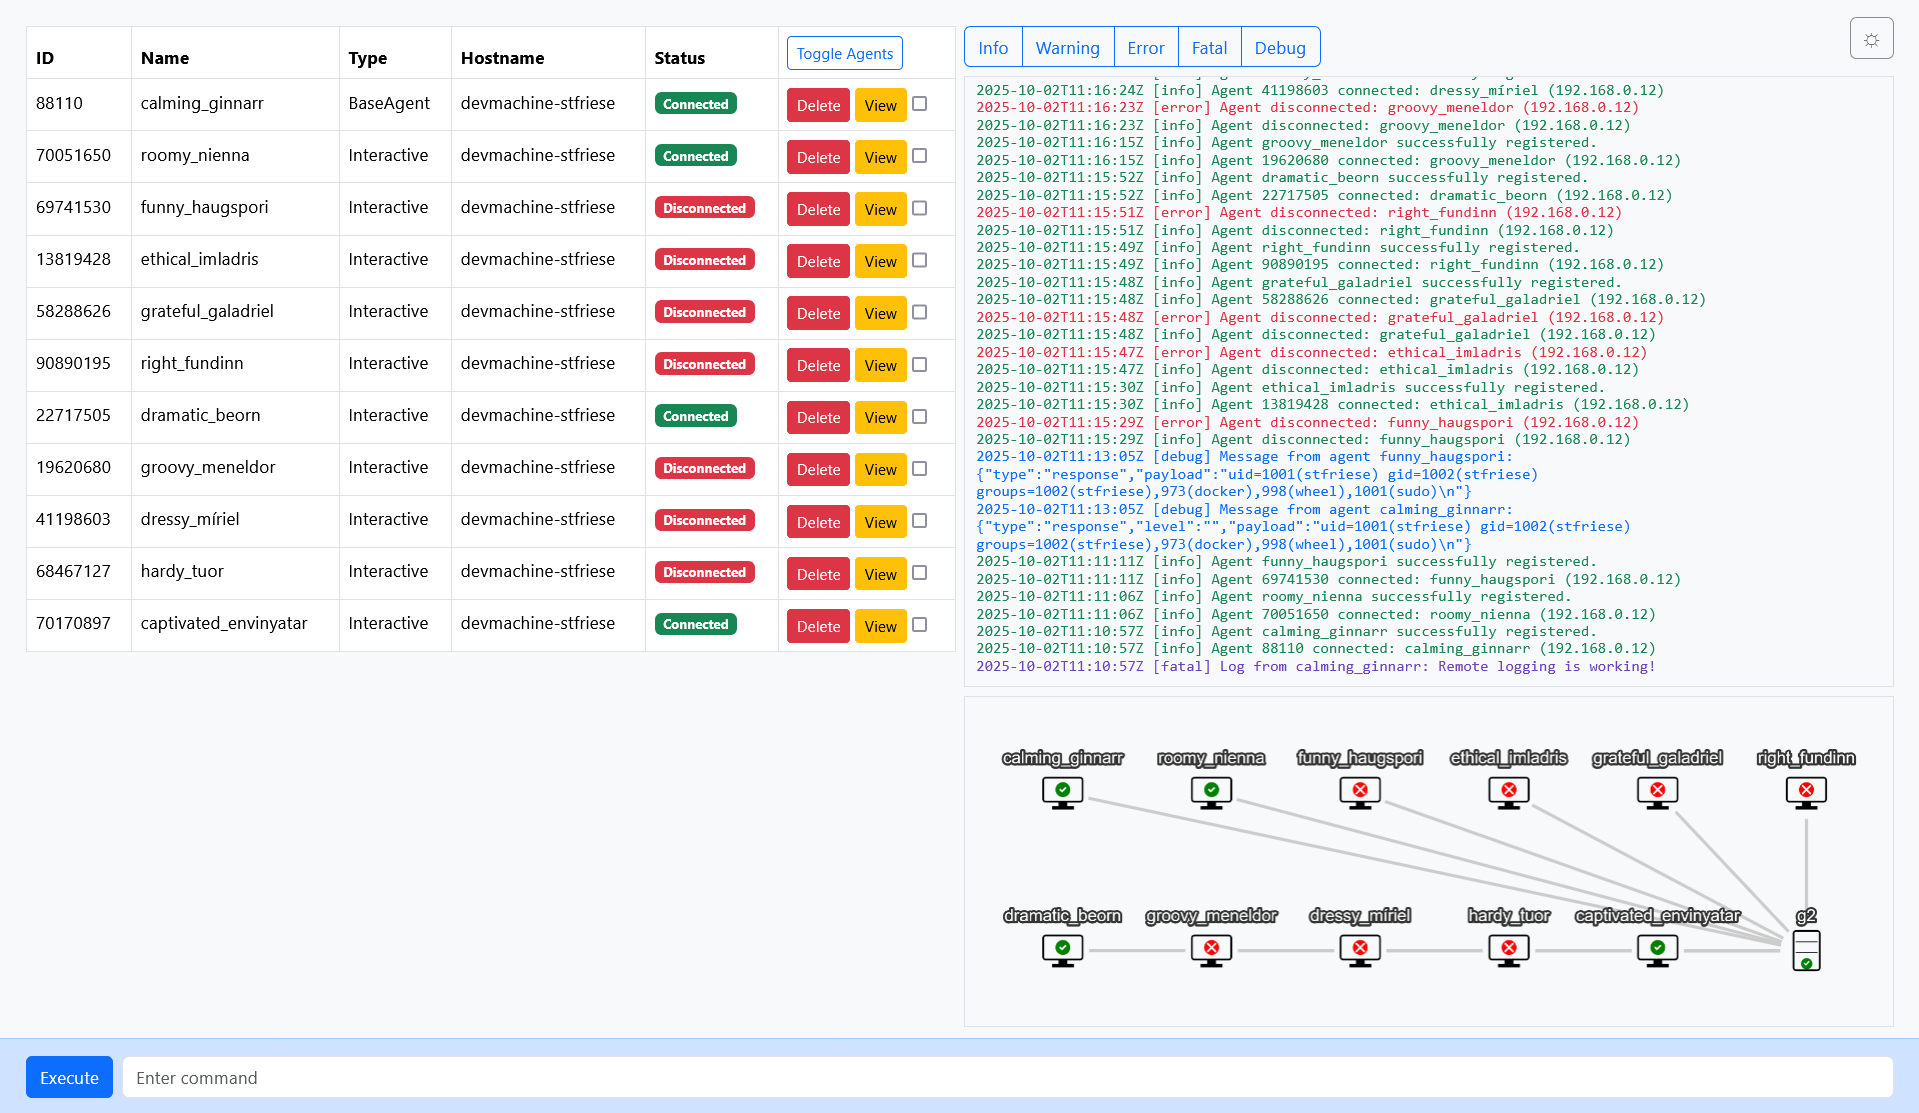Click the g2 server node icon
1919x1113 pixels.
coord(1806,950)
